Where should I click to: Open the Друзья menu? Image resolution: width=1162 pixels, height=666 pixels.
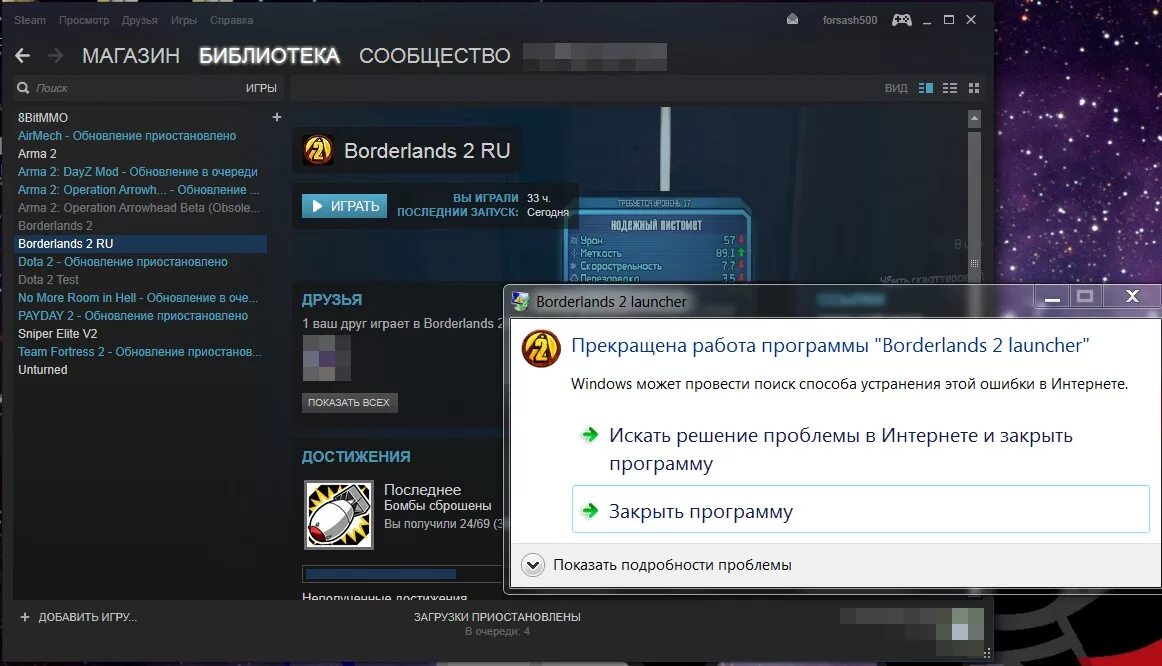(139, 20)
